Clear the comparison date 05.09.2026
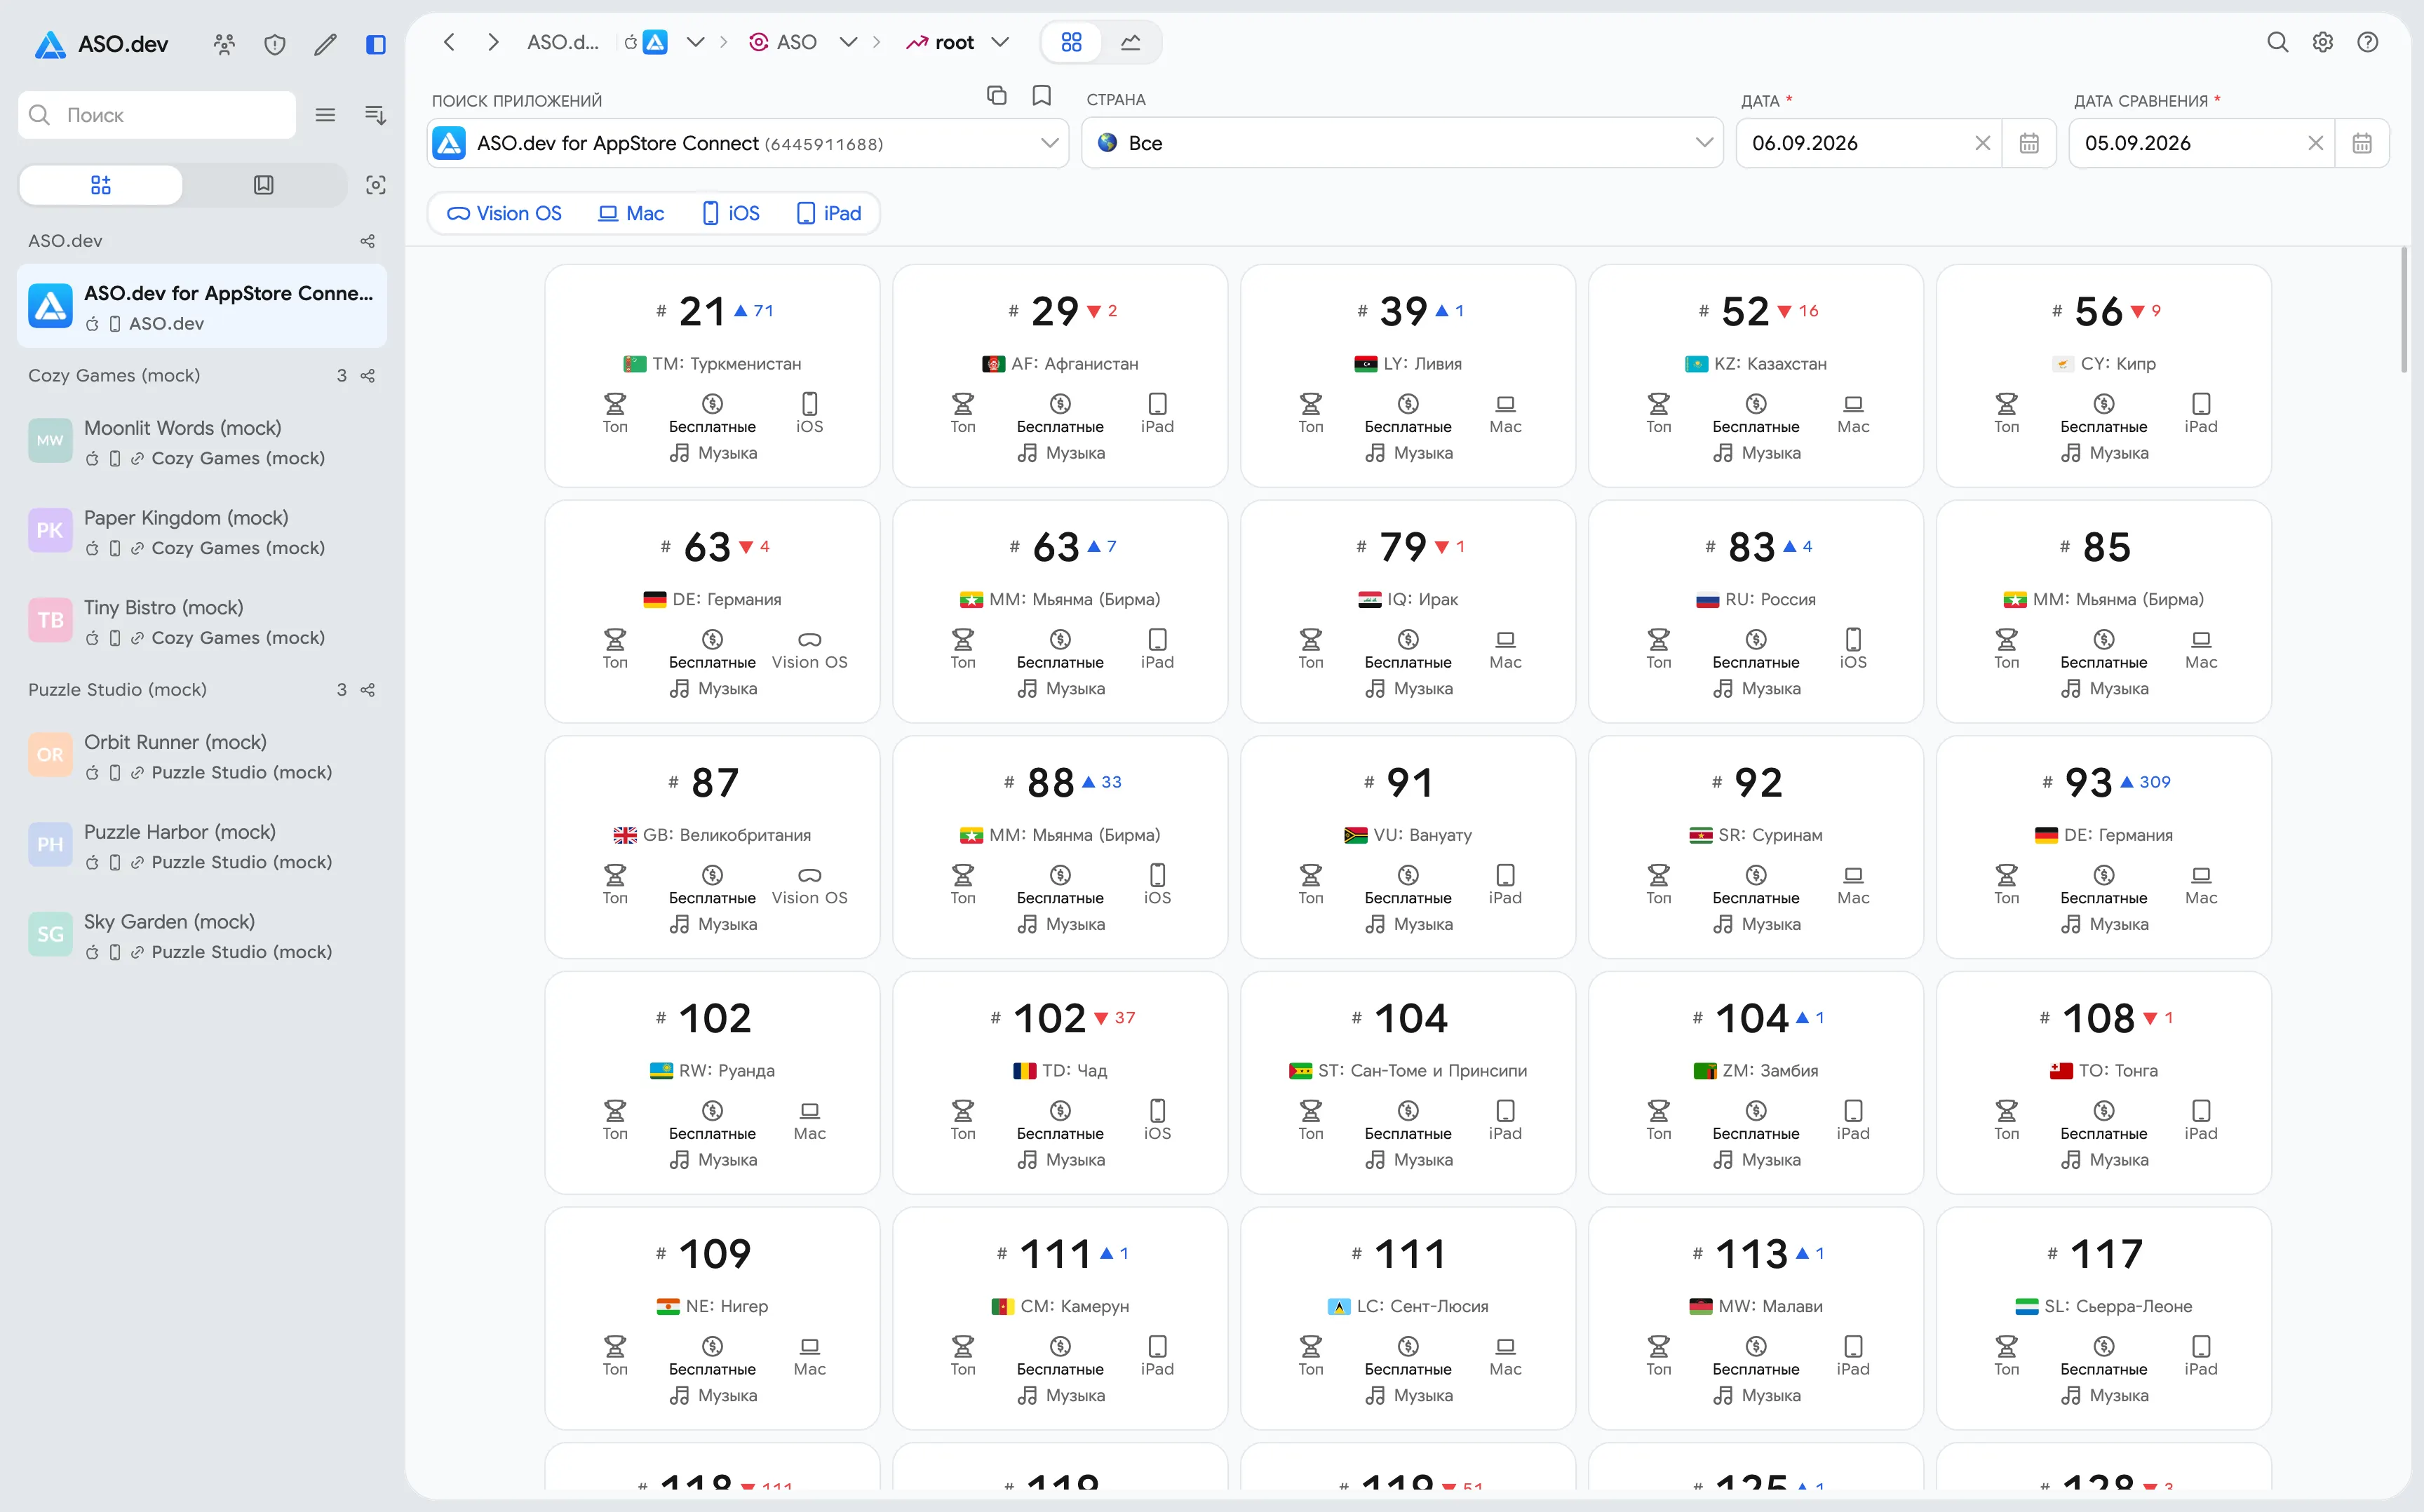Viewport: 2424px width, 1512px height. (x=2315, y=143)
